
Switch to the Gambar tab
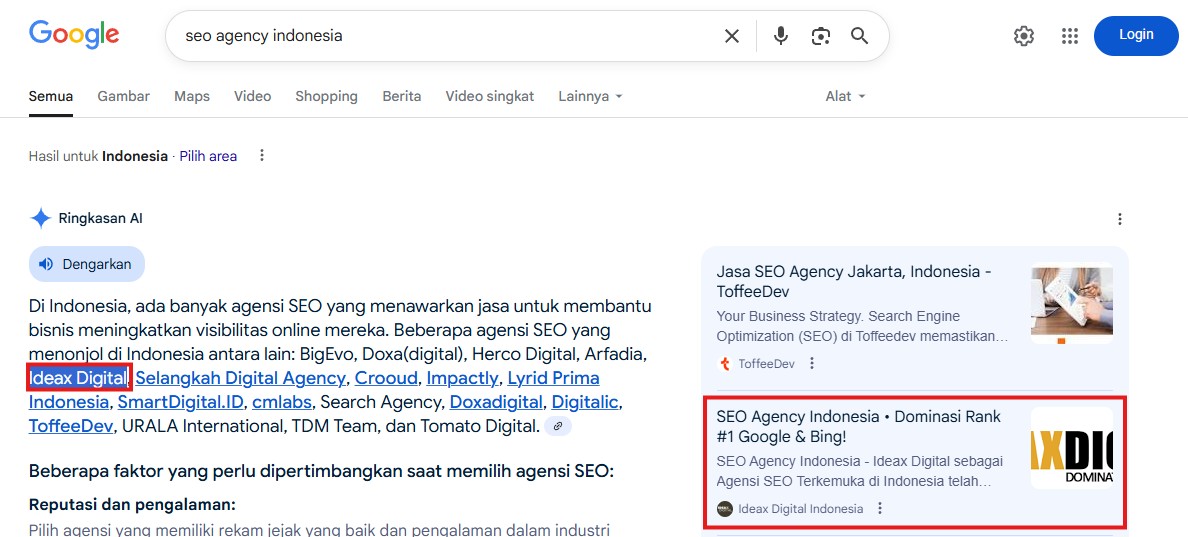pyautogui.click(x=123, y=96)
